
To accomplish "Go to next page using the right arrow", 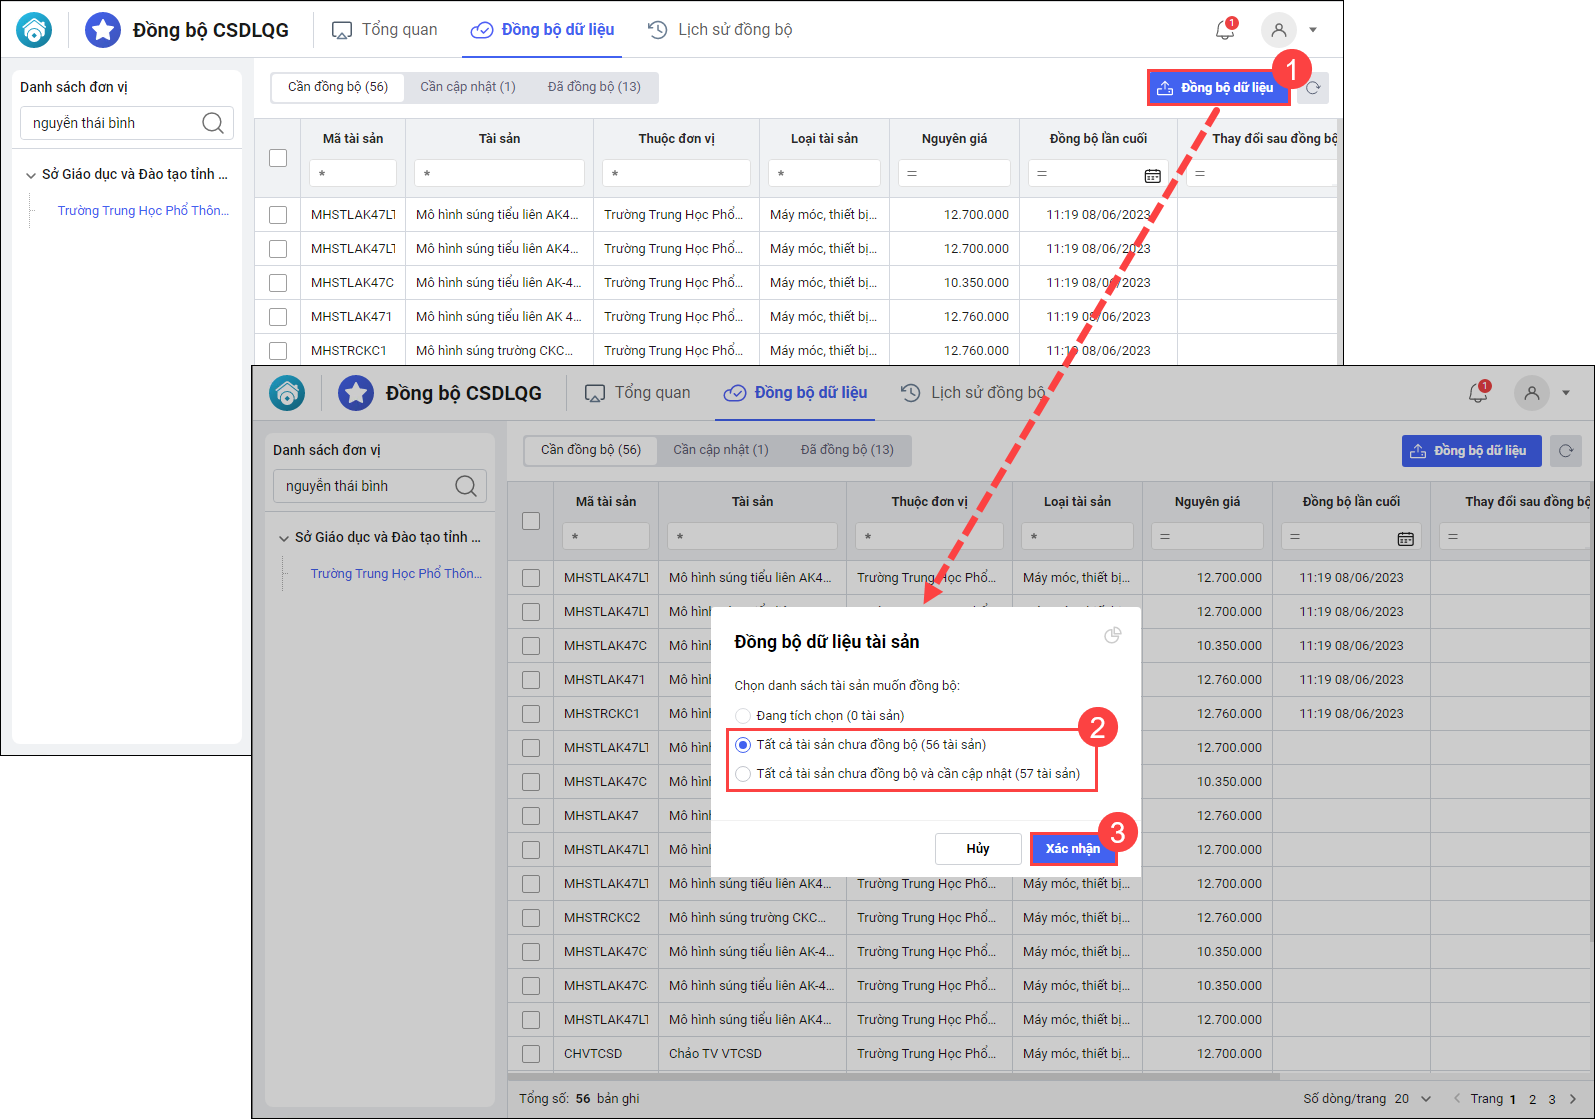I will 1573,1099.
